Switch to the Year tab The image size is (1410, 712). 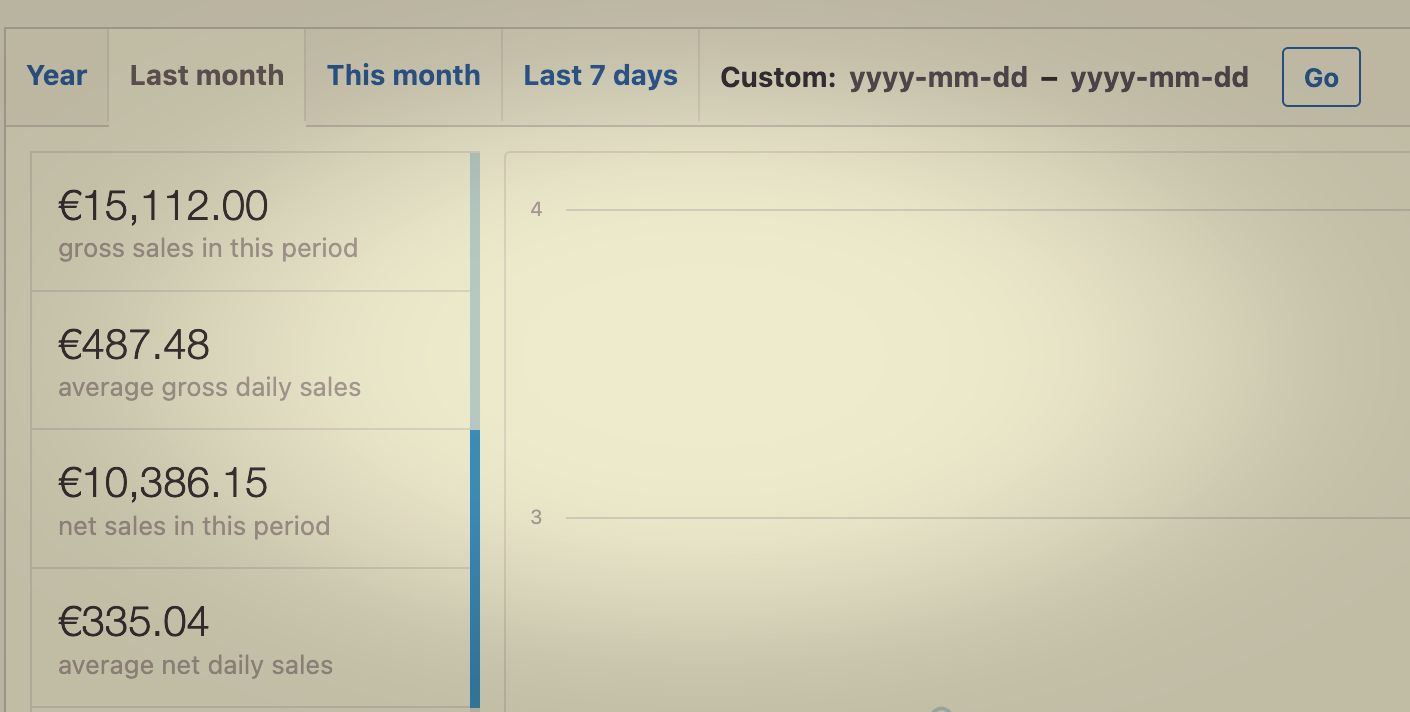point(56,76)
